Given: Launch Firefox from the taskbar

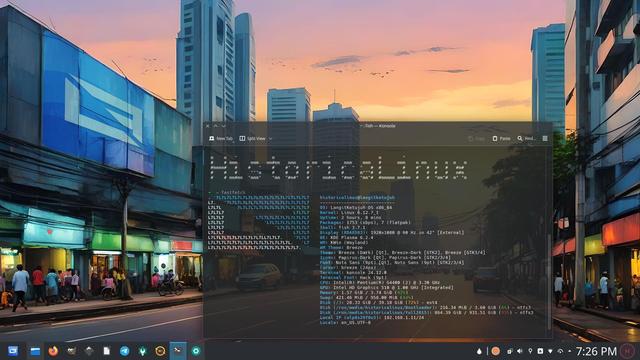Looking at the screenshot, I should point(53,351).
